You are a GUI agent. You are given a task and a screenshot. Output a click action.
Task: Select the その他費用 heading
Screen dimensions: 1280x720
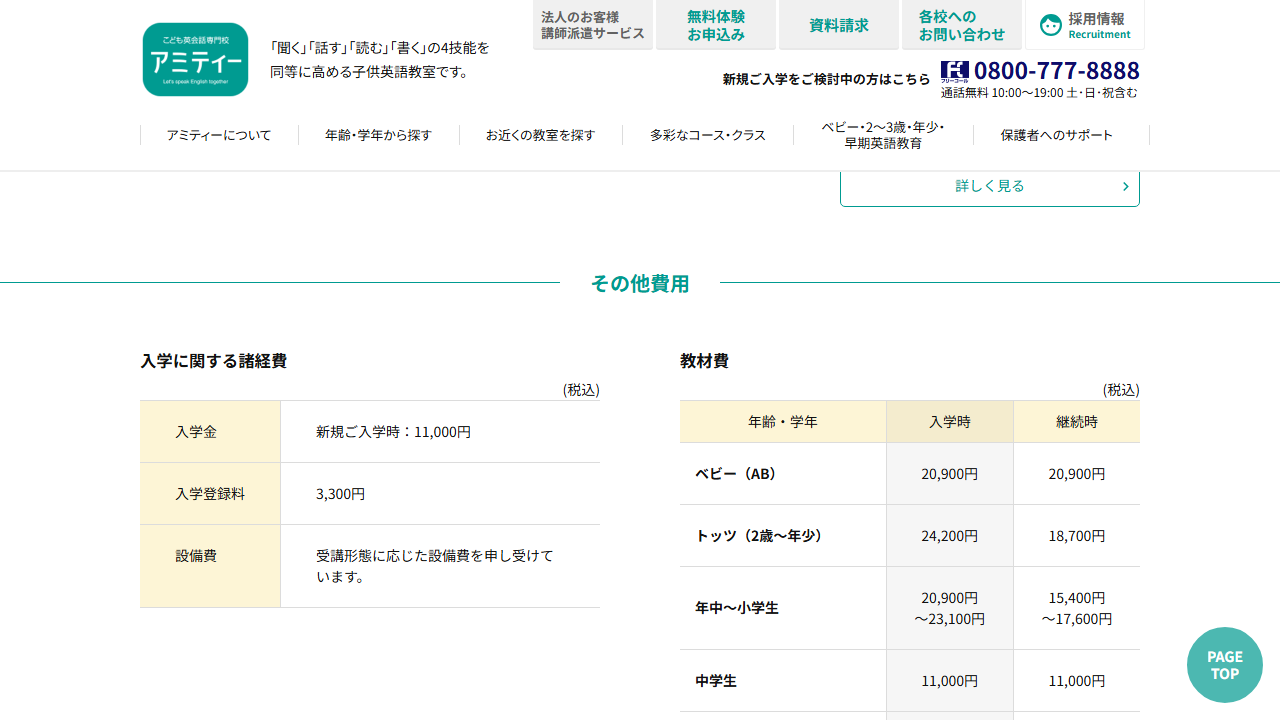pyautogui.click(x=640, y=283)
